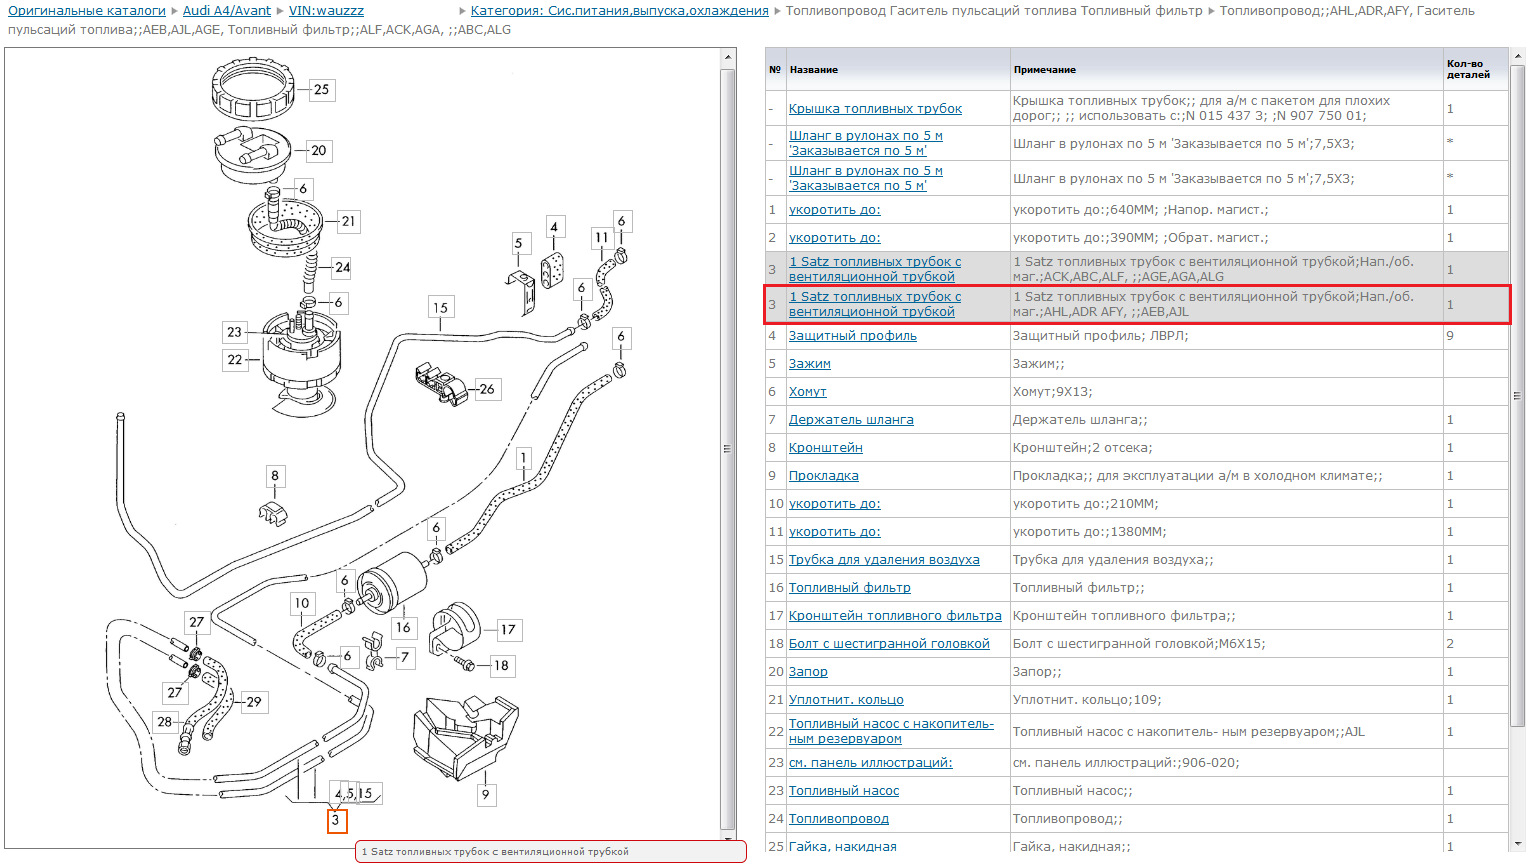Open Крышка топливных трубок part link
Screen dimensions: 1533x866
click(x=875, y=108)
